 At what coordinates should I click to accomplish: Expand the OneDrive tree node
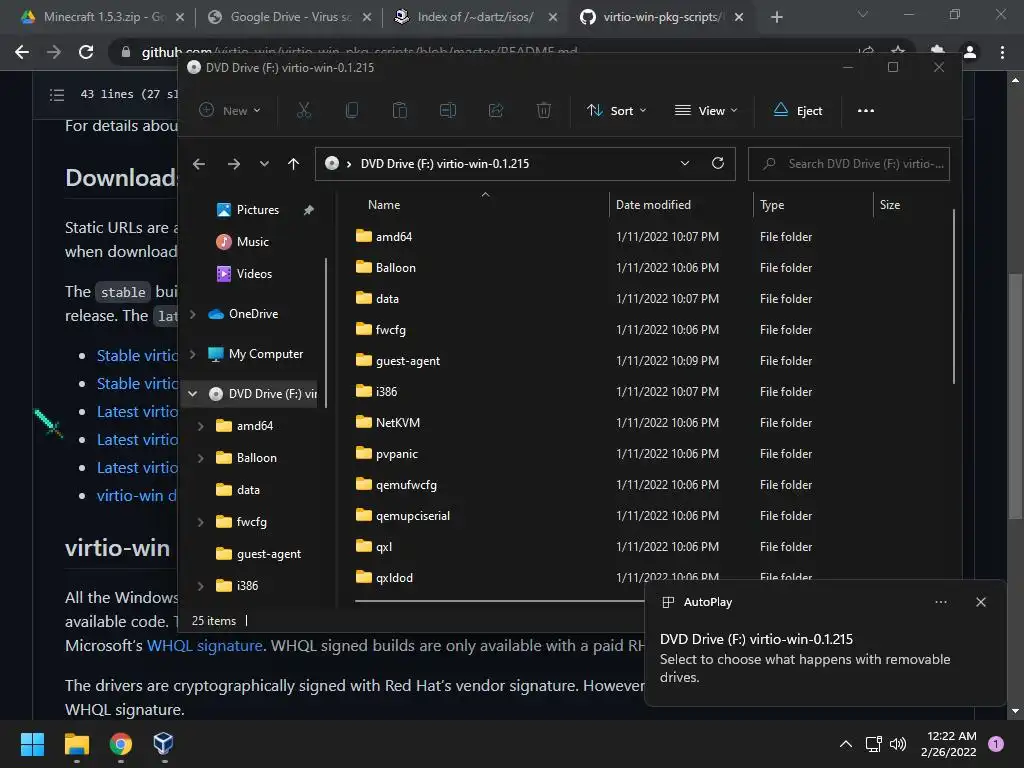pos(193,314)
